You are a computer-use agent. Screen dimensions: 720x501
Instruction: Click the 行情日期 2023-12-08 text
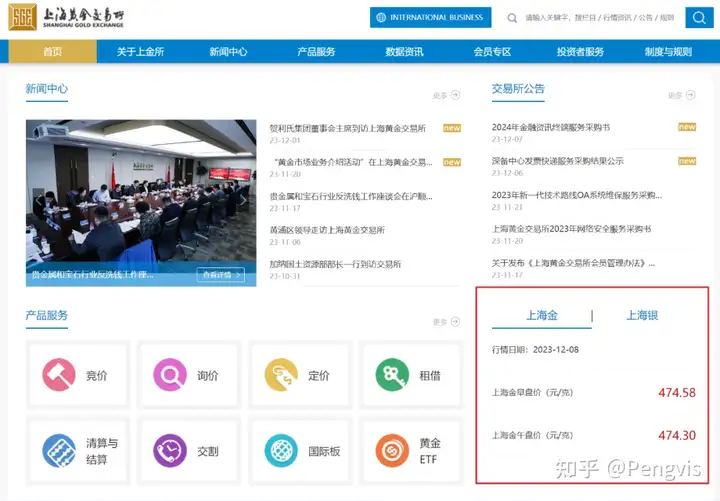(x=535, y=349)
